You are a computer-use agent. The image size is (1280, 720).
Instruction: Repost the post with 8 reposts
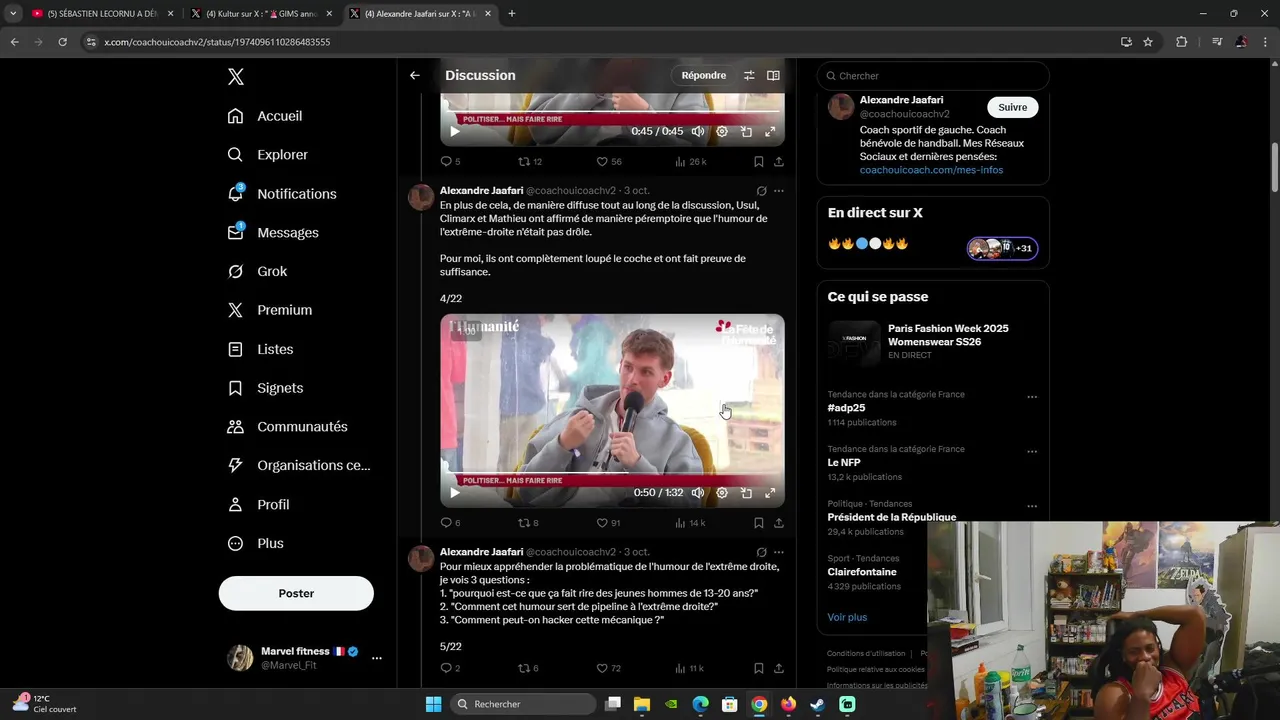pos(528,523)
